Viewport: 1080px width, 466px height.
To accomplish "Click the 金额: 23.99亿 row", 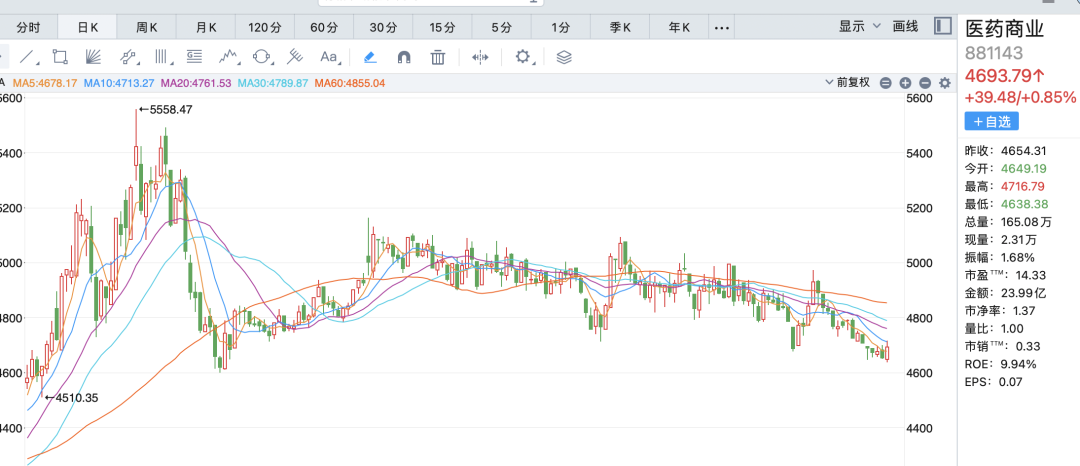I will (x=1005, y=293).
